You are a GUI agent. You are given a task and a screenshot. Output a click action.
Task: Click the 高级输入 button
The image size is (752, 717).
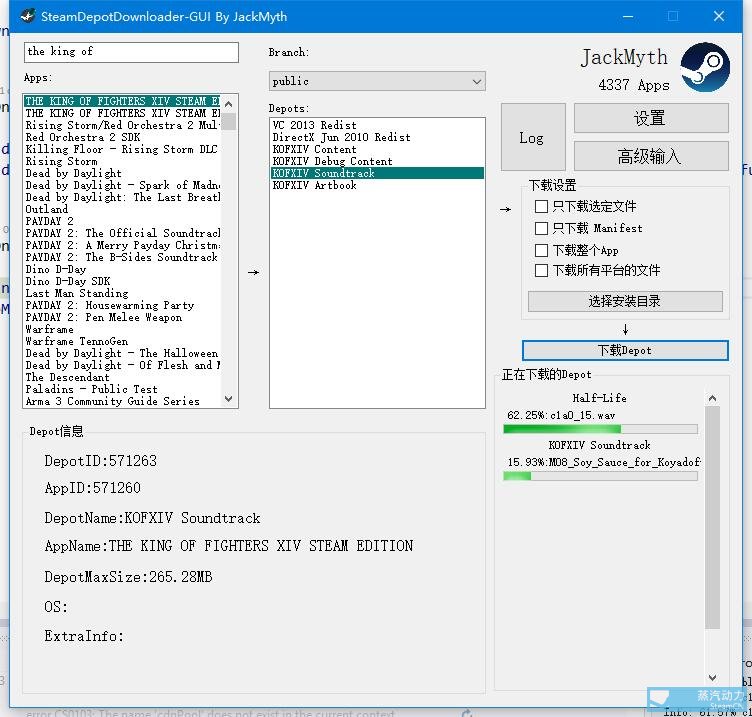point(650,155)
